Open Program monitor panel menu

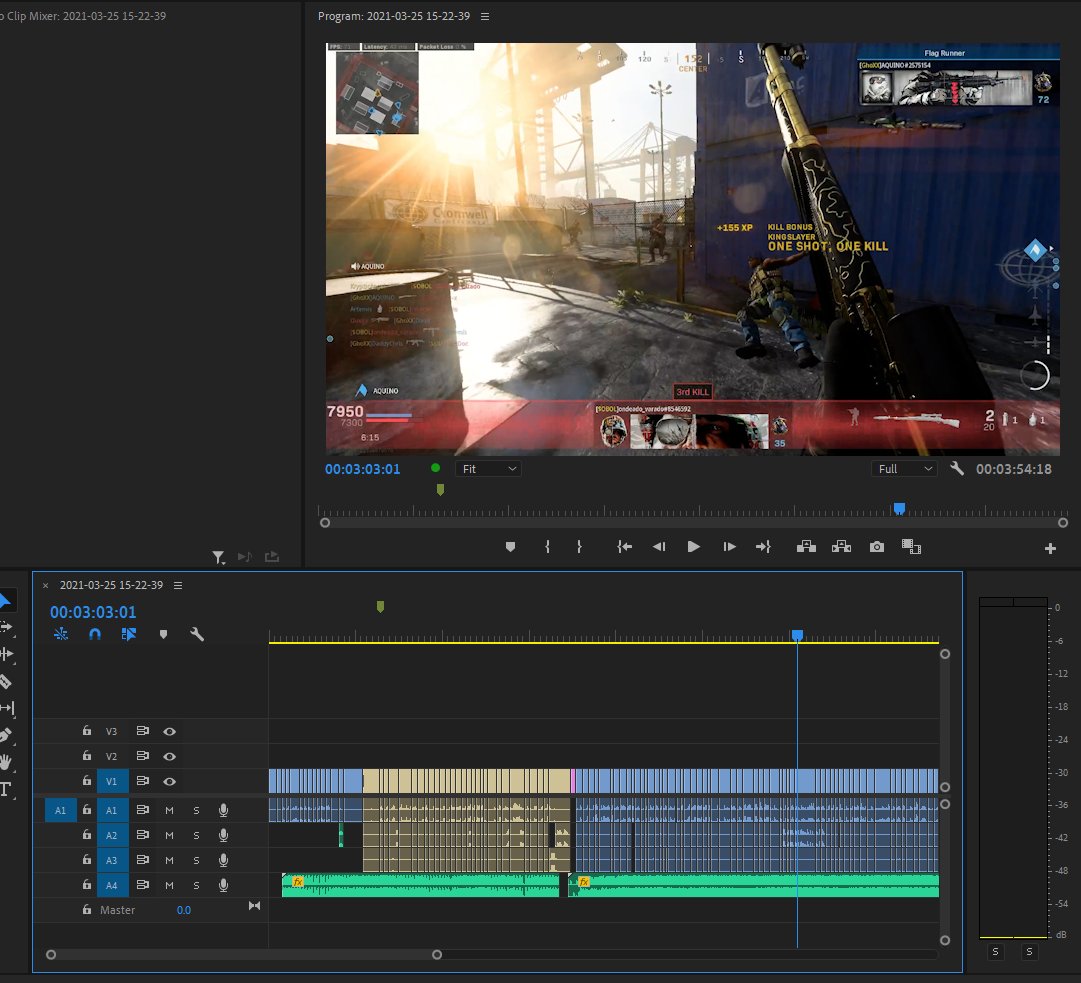click(485, 16)
